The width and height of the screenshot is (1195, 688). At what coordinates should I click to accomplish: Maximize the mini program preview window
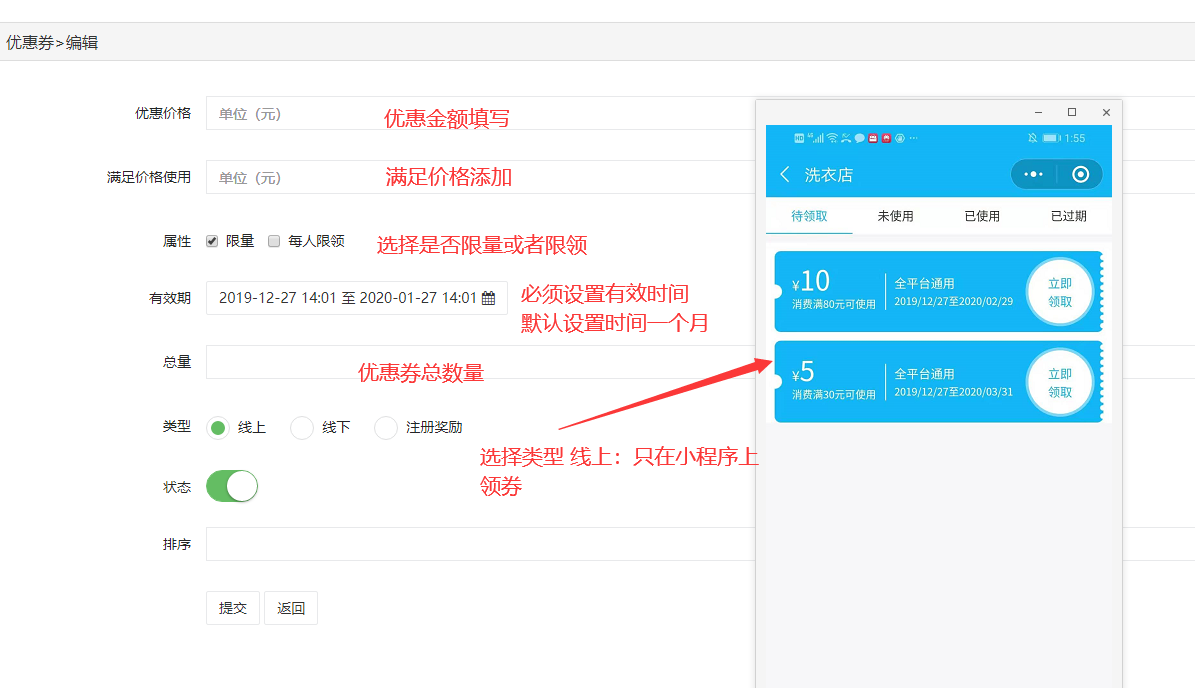point(1072,112)
